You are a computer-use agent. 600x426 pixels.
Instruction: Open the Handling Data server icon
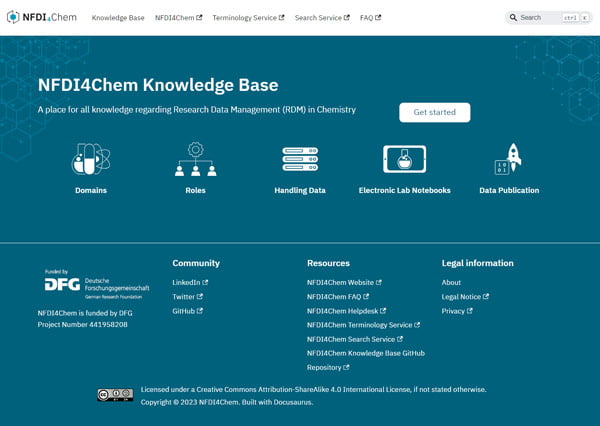[x=300, y=159]
